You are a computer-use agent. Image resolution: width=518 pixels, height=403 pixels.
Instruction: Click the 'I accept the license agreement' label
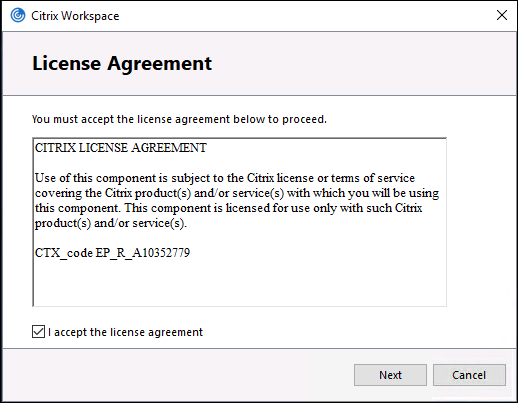pyautogui.click(x=125, y=332)
